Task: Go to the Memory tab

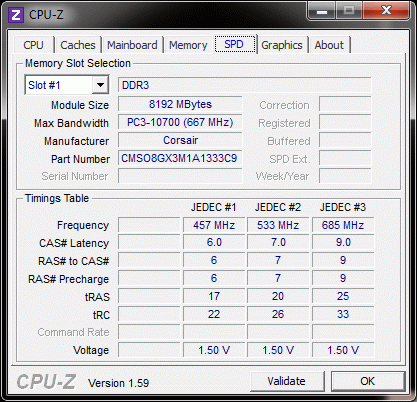Action: point(188,45)
